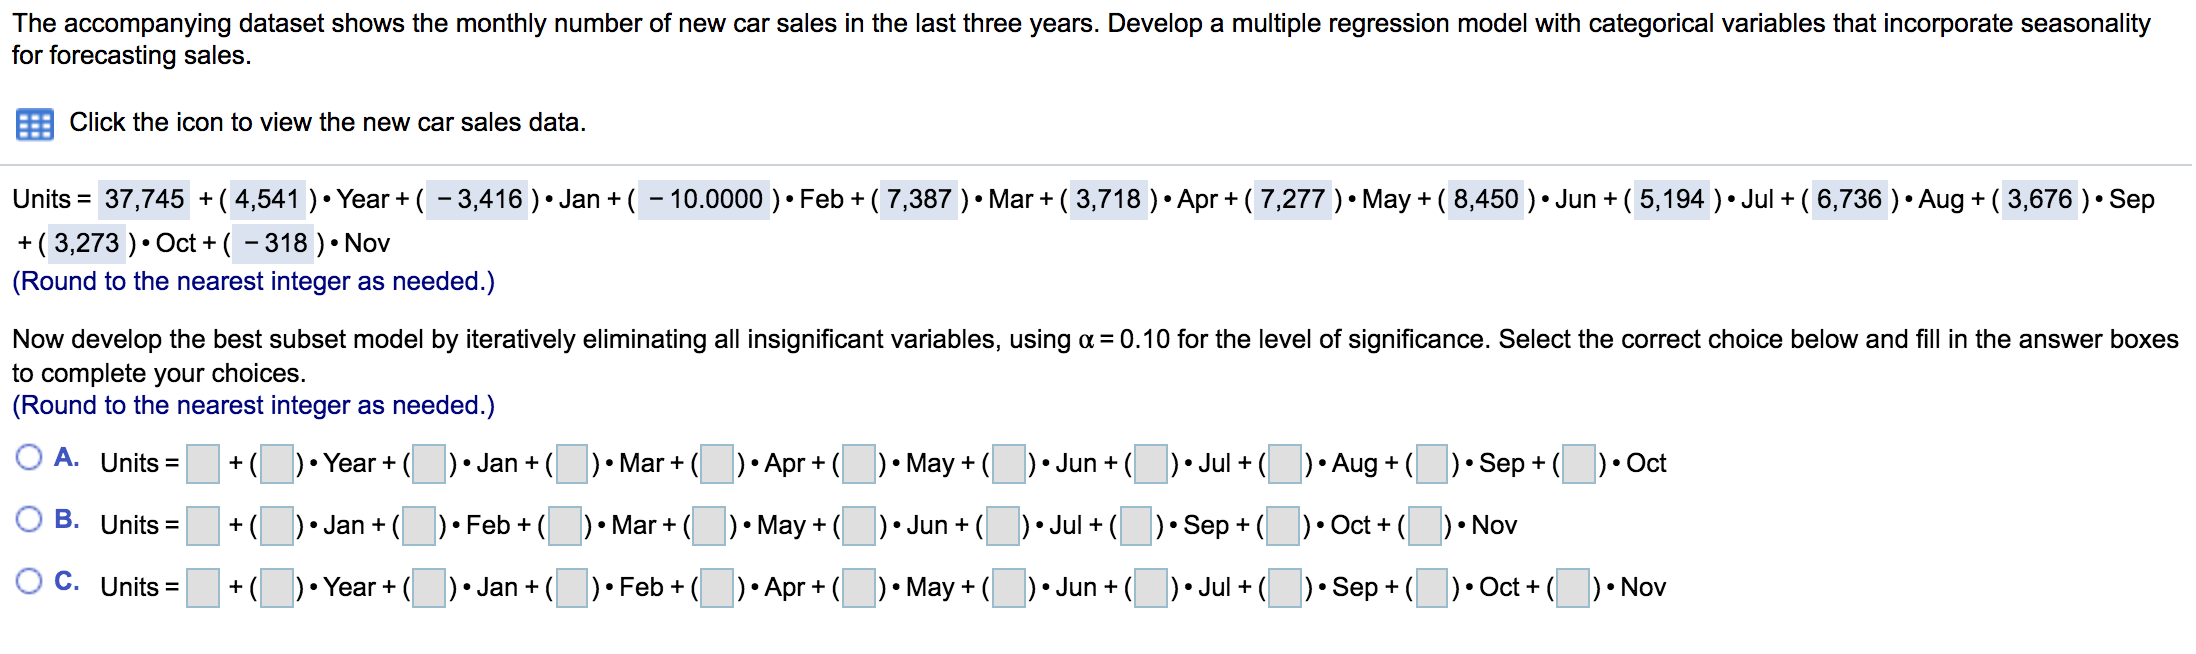2196x654 pixels.
Task: Select the 4,541 Year coefficient value
Action: [267, 199]
